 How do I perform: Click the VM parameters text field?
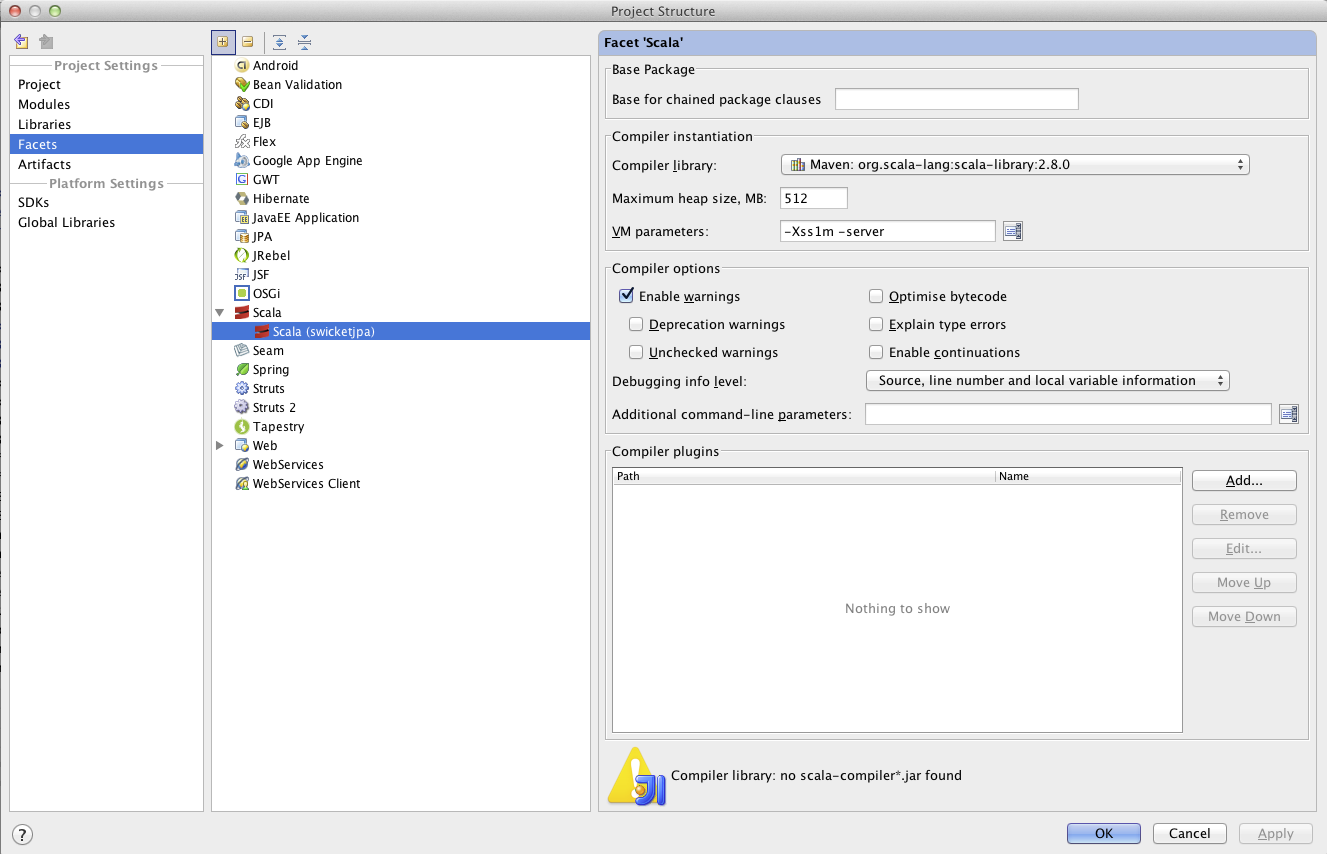[888, 231]
